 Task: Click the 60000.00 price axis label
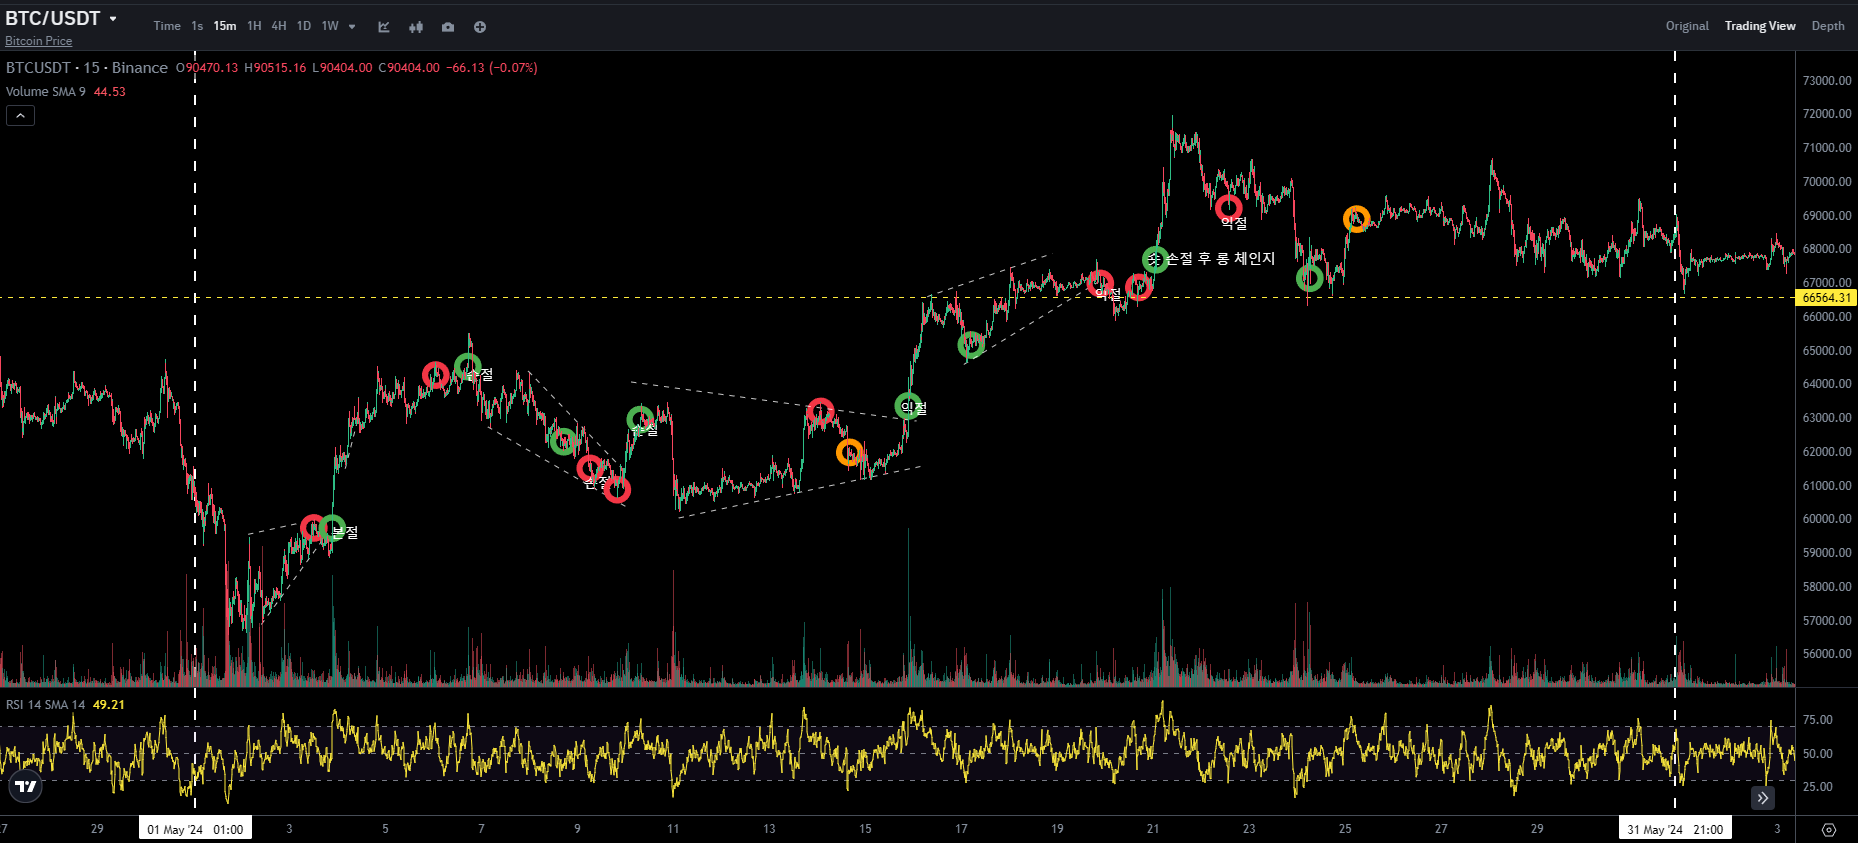point(1827,519)
